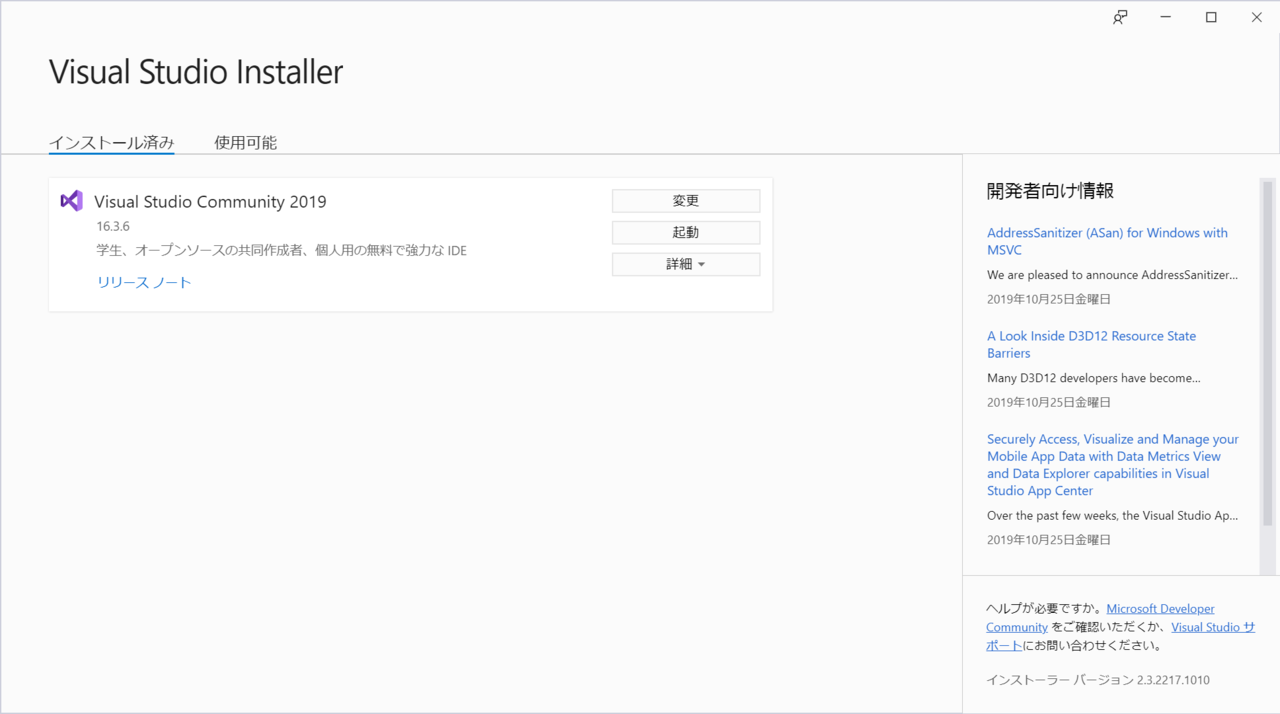The width and height of the screenshot is (1280, 714).
Task: Click the feedback icon in the title bar
Action: click(x=1120, y=17)
